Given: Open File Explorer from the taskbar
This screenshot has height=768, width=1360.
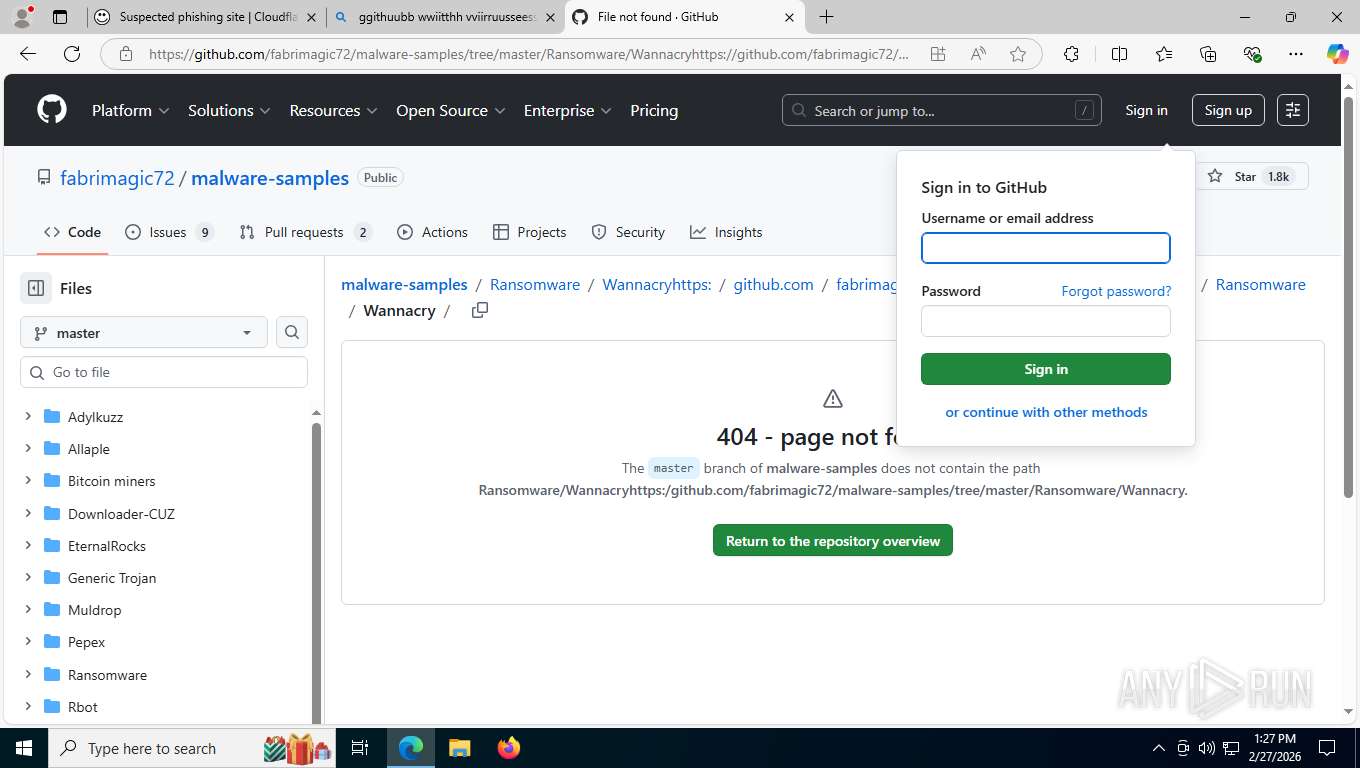Looking at the screenshot, I should (x=459, y=748).
